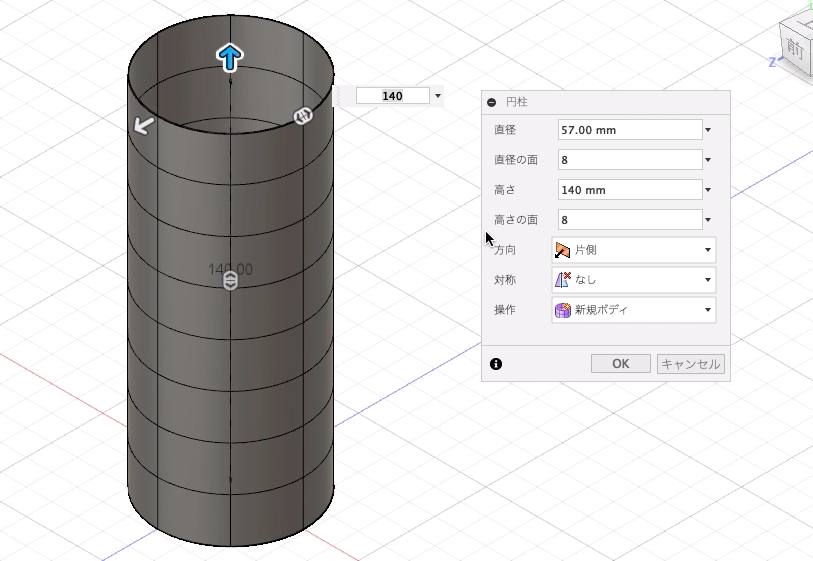This screenshot has width=813, height=561.
Task: Click the diameter faces handle on the top rim
Action: tap(303, 116)
